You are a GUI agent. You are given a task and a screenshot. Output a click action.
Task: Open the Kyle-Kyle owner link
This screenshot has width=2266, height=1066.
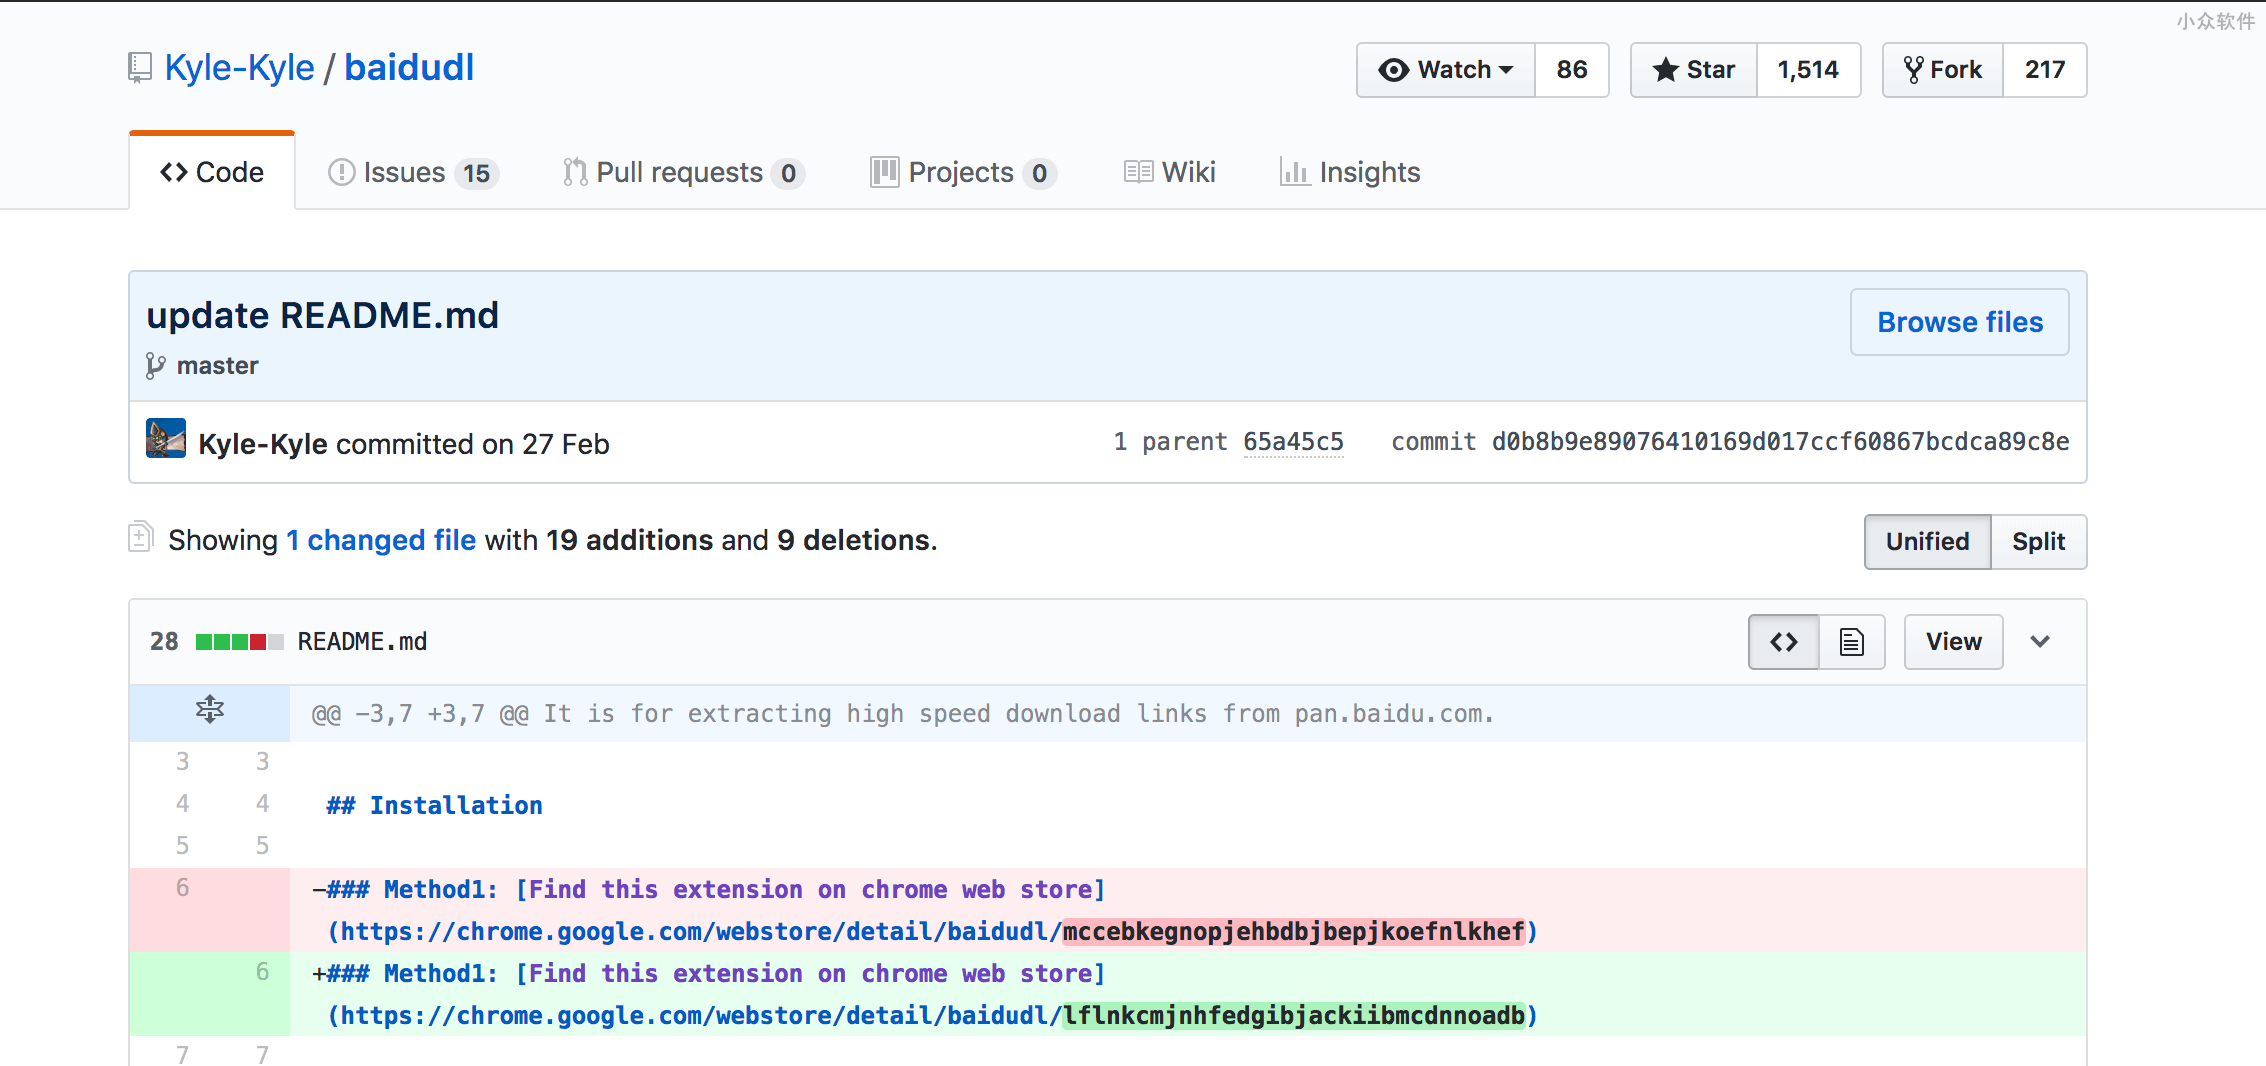point(239,68)
